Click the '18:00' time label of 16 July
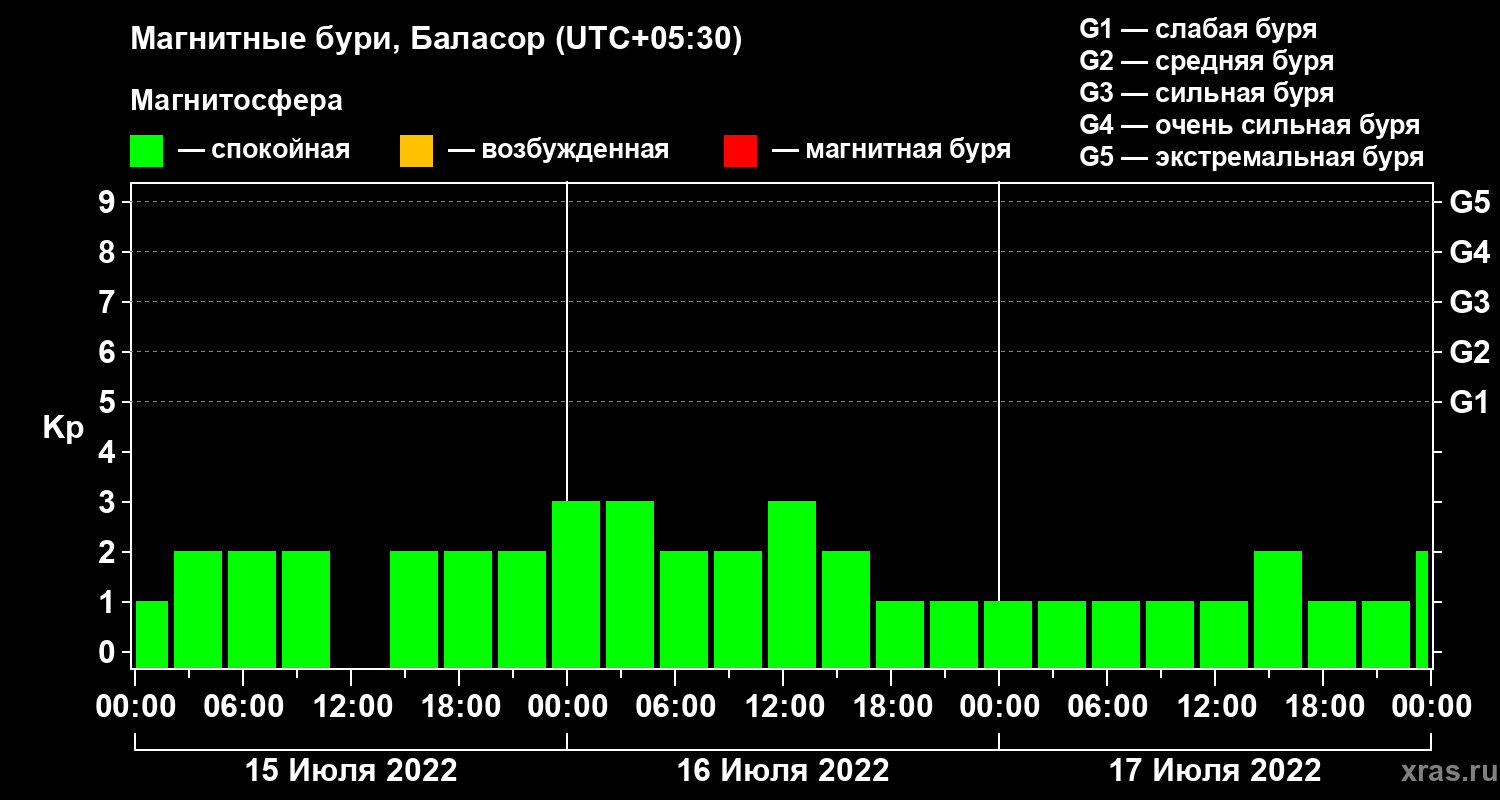 tap(891, 706)
